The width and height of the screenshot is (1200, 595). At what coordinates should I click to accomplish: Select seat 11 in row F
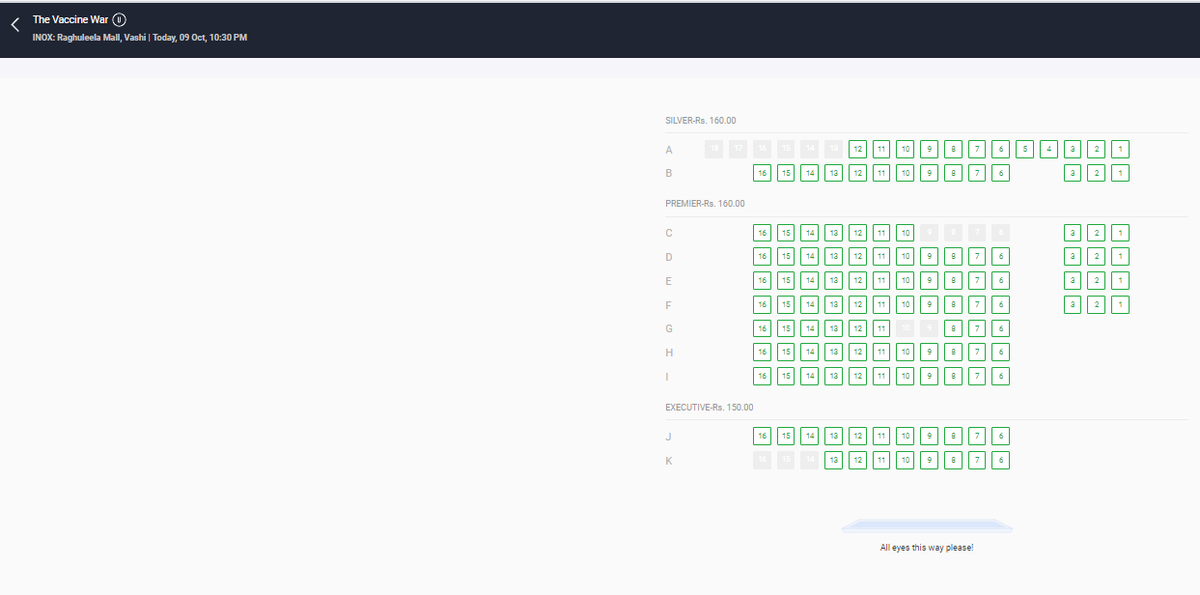[881, 304]
